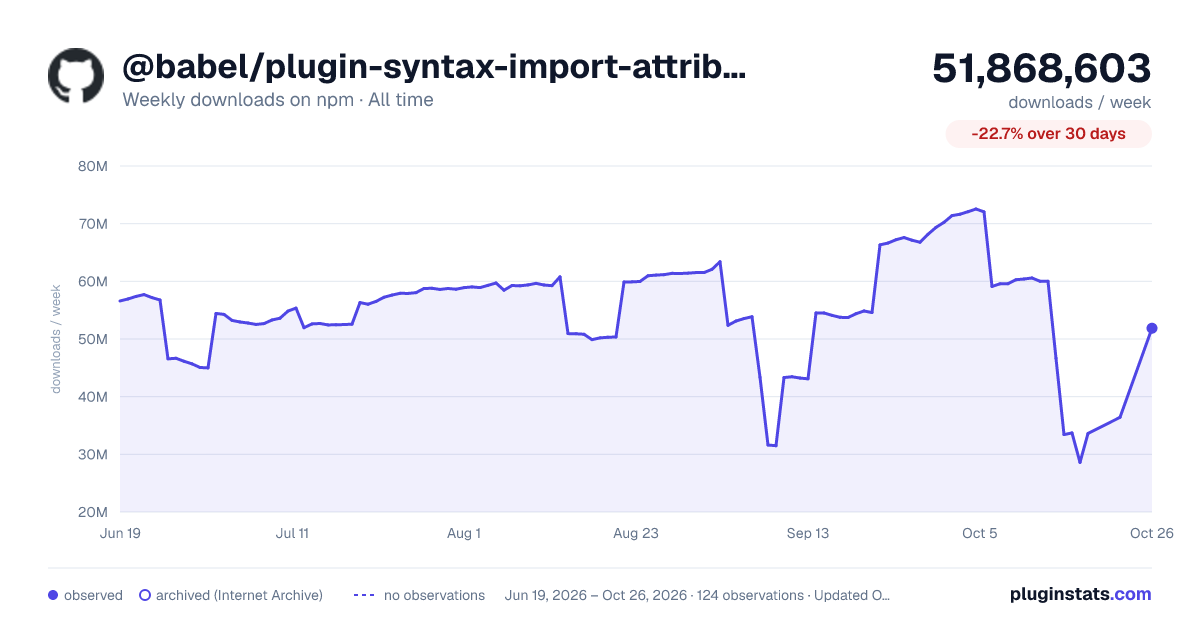
Task: Click the Aug 1 x-axis date
Action: click(464, 533)
